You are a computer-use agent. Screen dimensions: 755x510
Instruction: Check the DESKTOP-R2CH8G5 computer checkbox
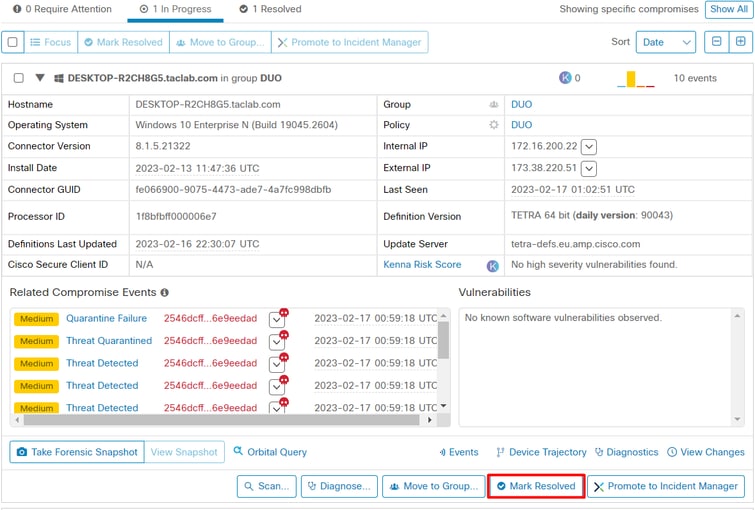tap(19, 78)
